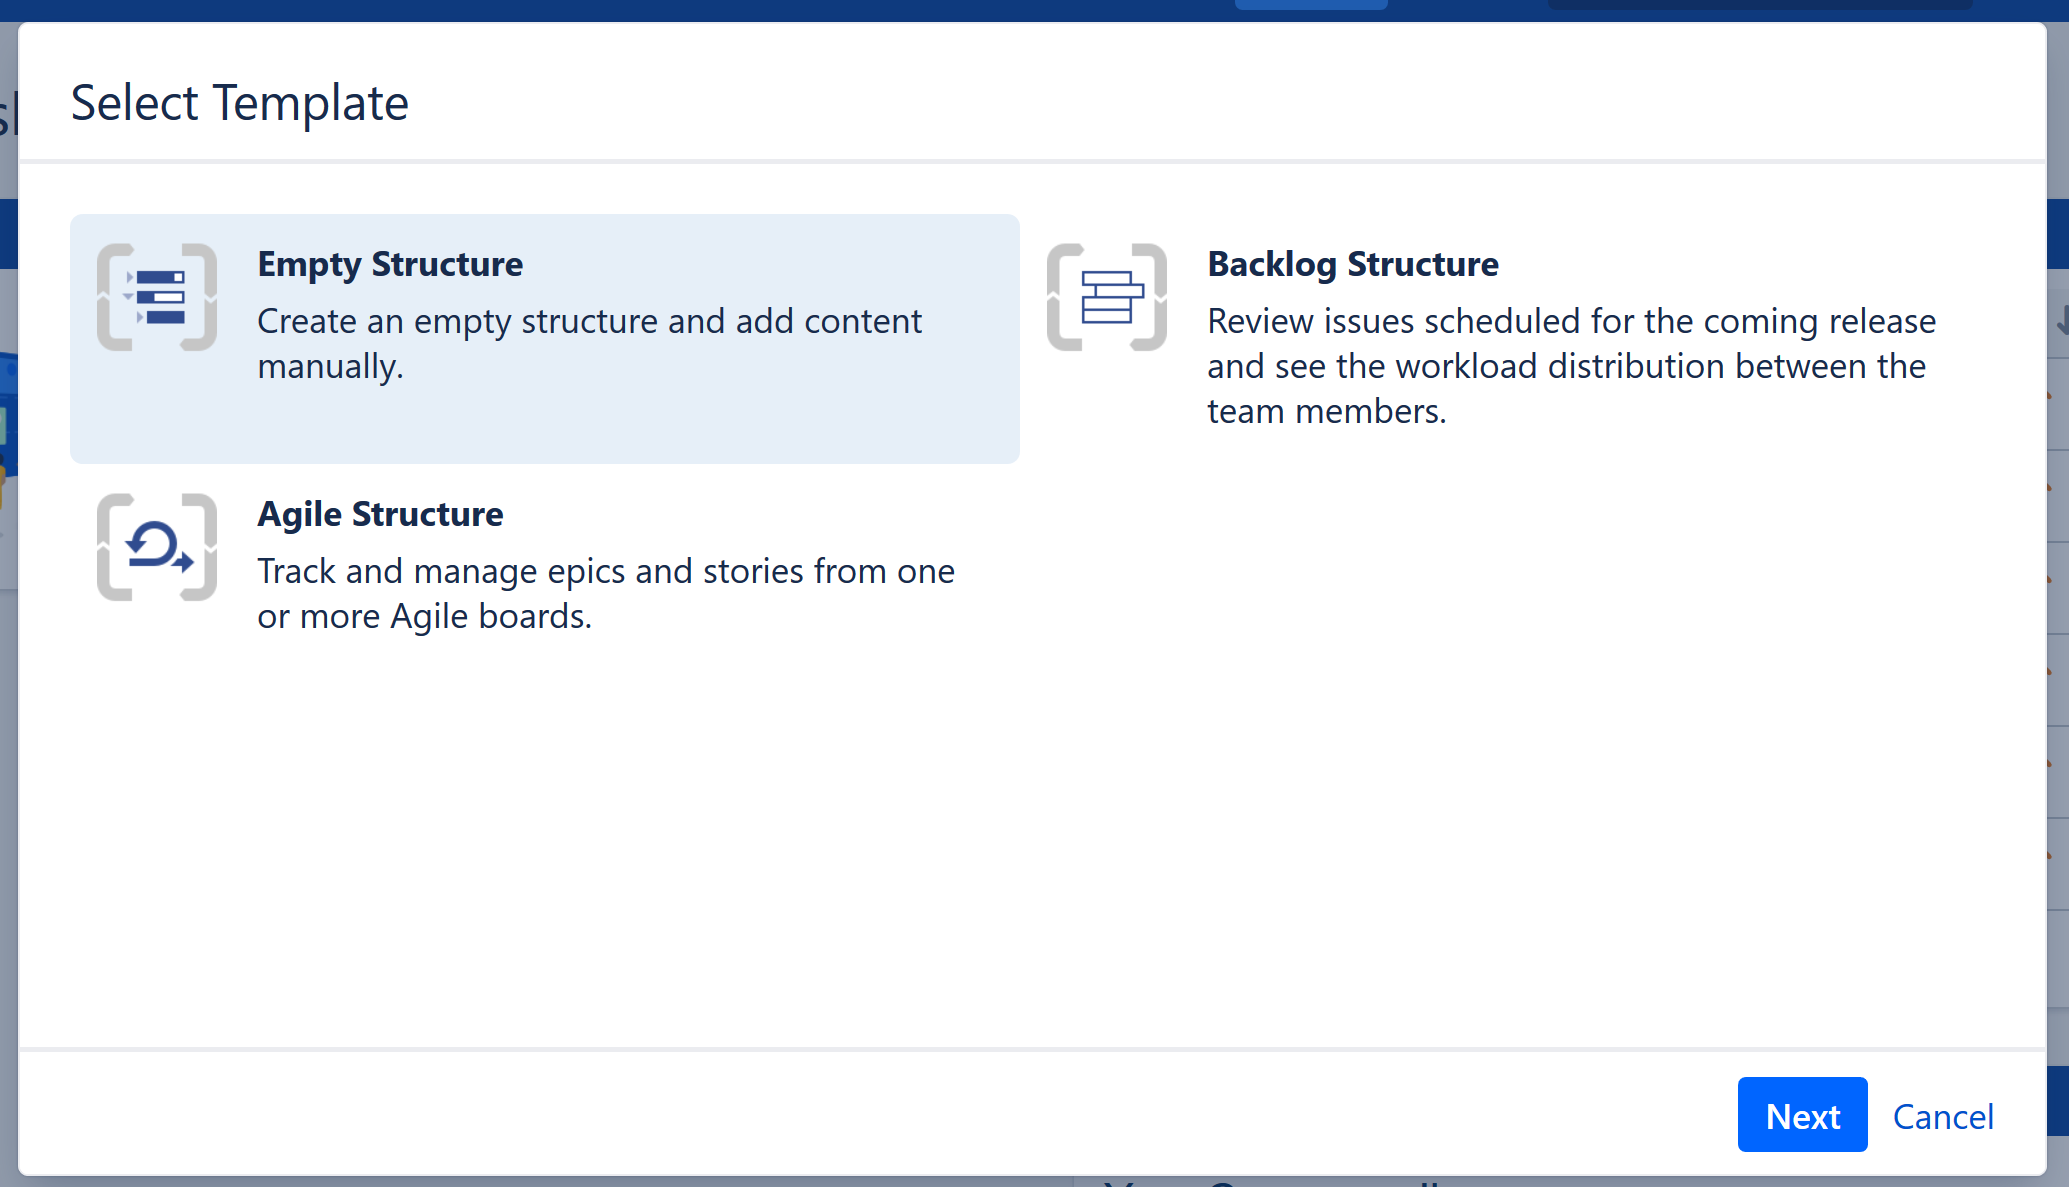
Task: Click the Empty Structure title
Action: click(x=390, y=264)
